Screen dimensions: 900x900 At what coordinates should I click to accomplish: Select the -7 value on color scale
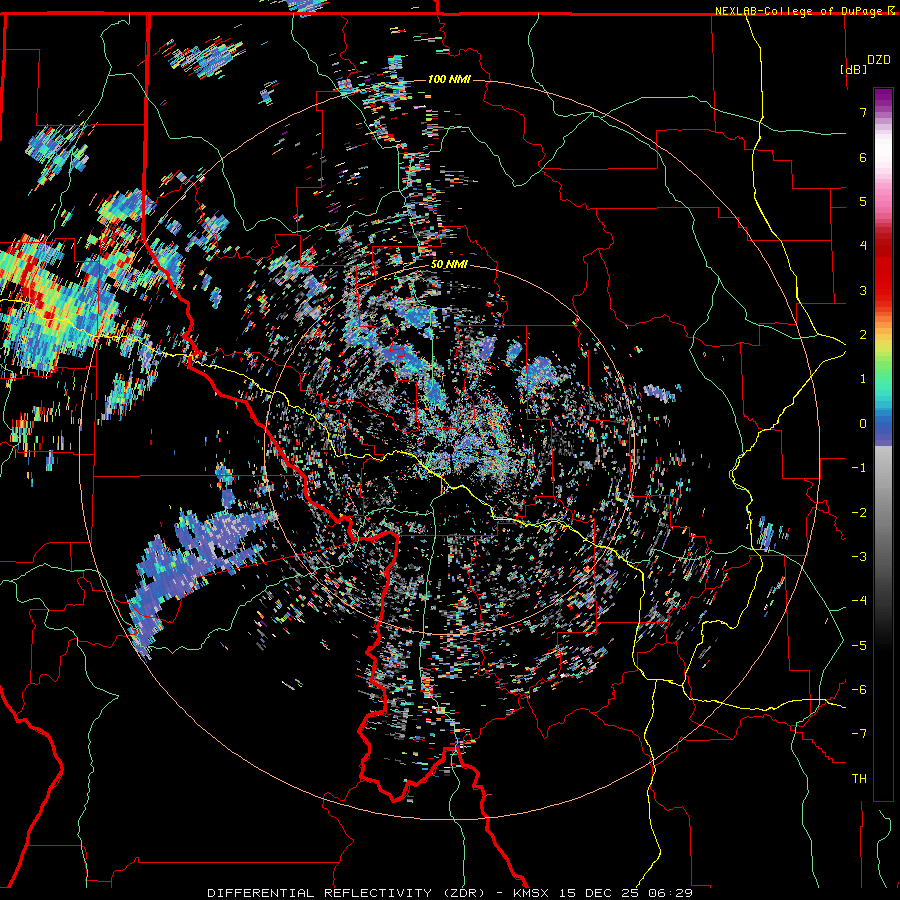tap(859, 734)
